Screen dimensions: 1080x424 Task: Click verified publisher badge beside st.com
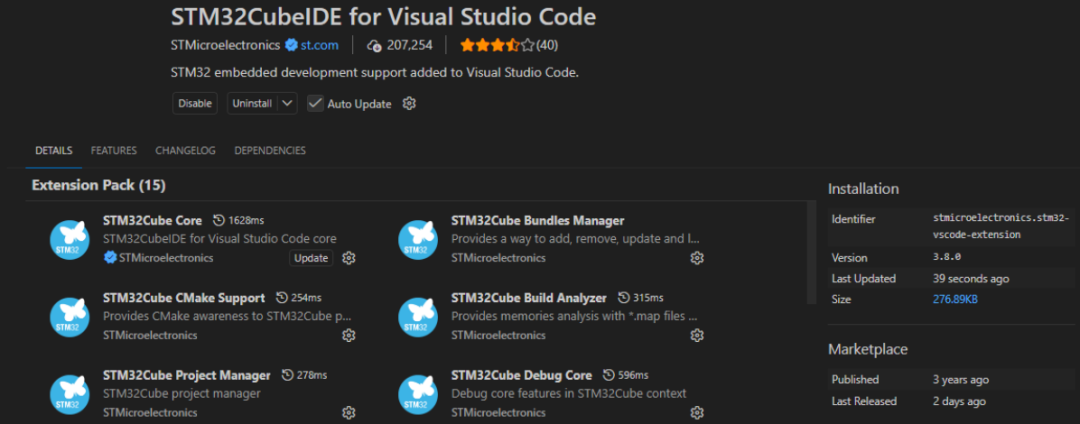[x=291, y=45]
